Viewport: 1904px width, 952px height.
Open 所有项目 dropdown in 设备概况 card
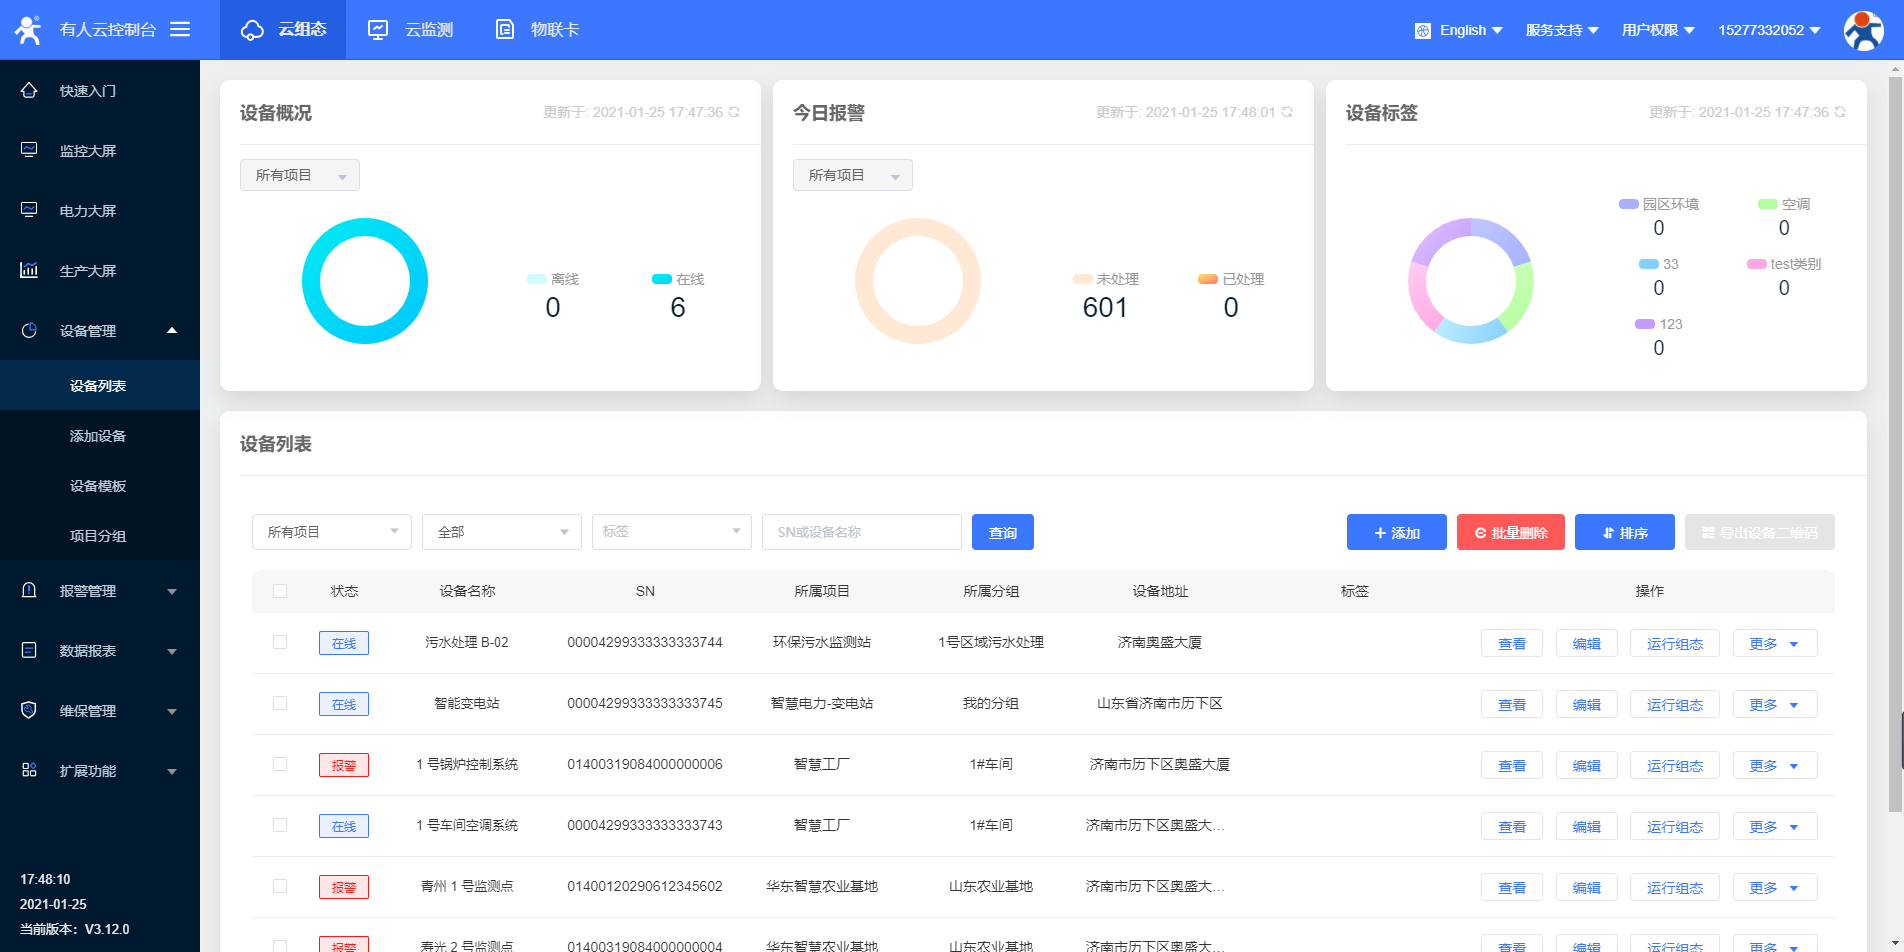300,175
